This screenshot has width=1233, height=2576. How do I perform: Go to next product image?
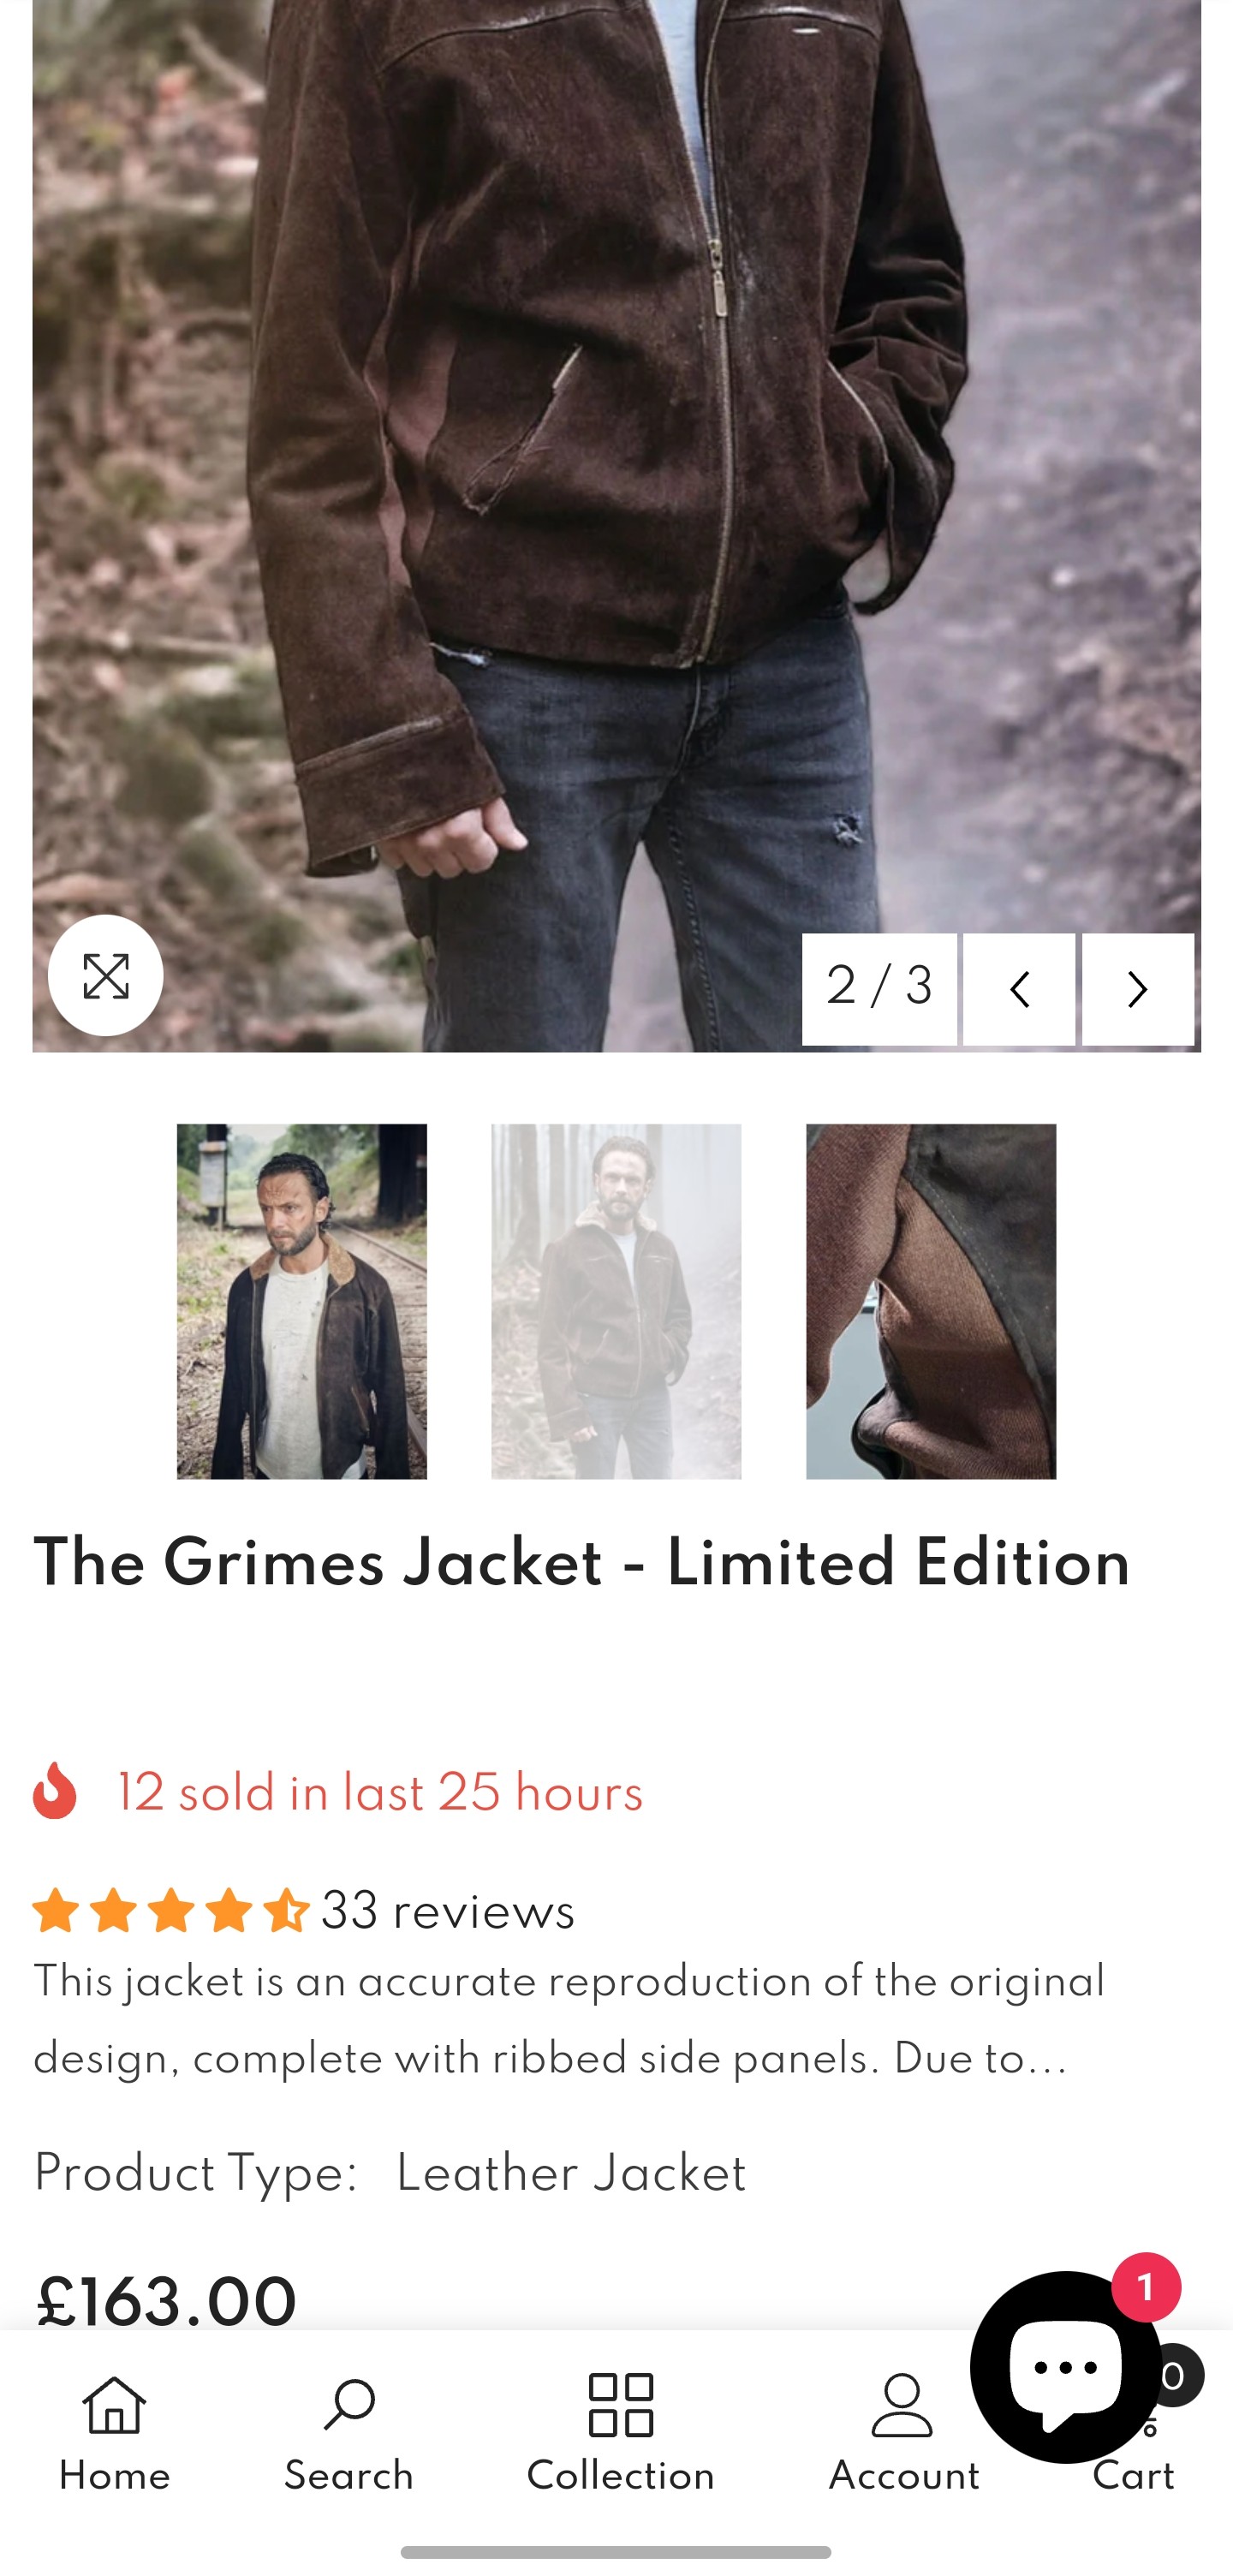click(1137, 989)
